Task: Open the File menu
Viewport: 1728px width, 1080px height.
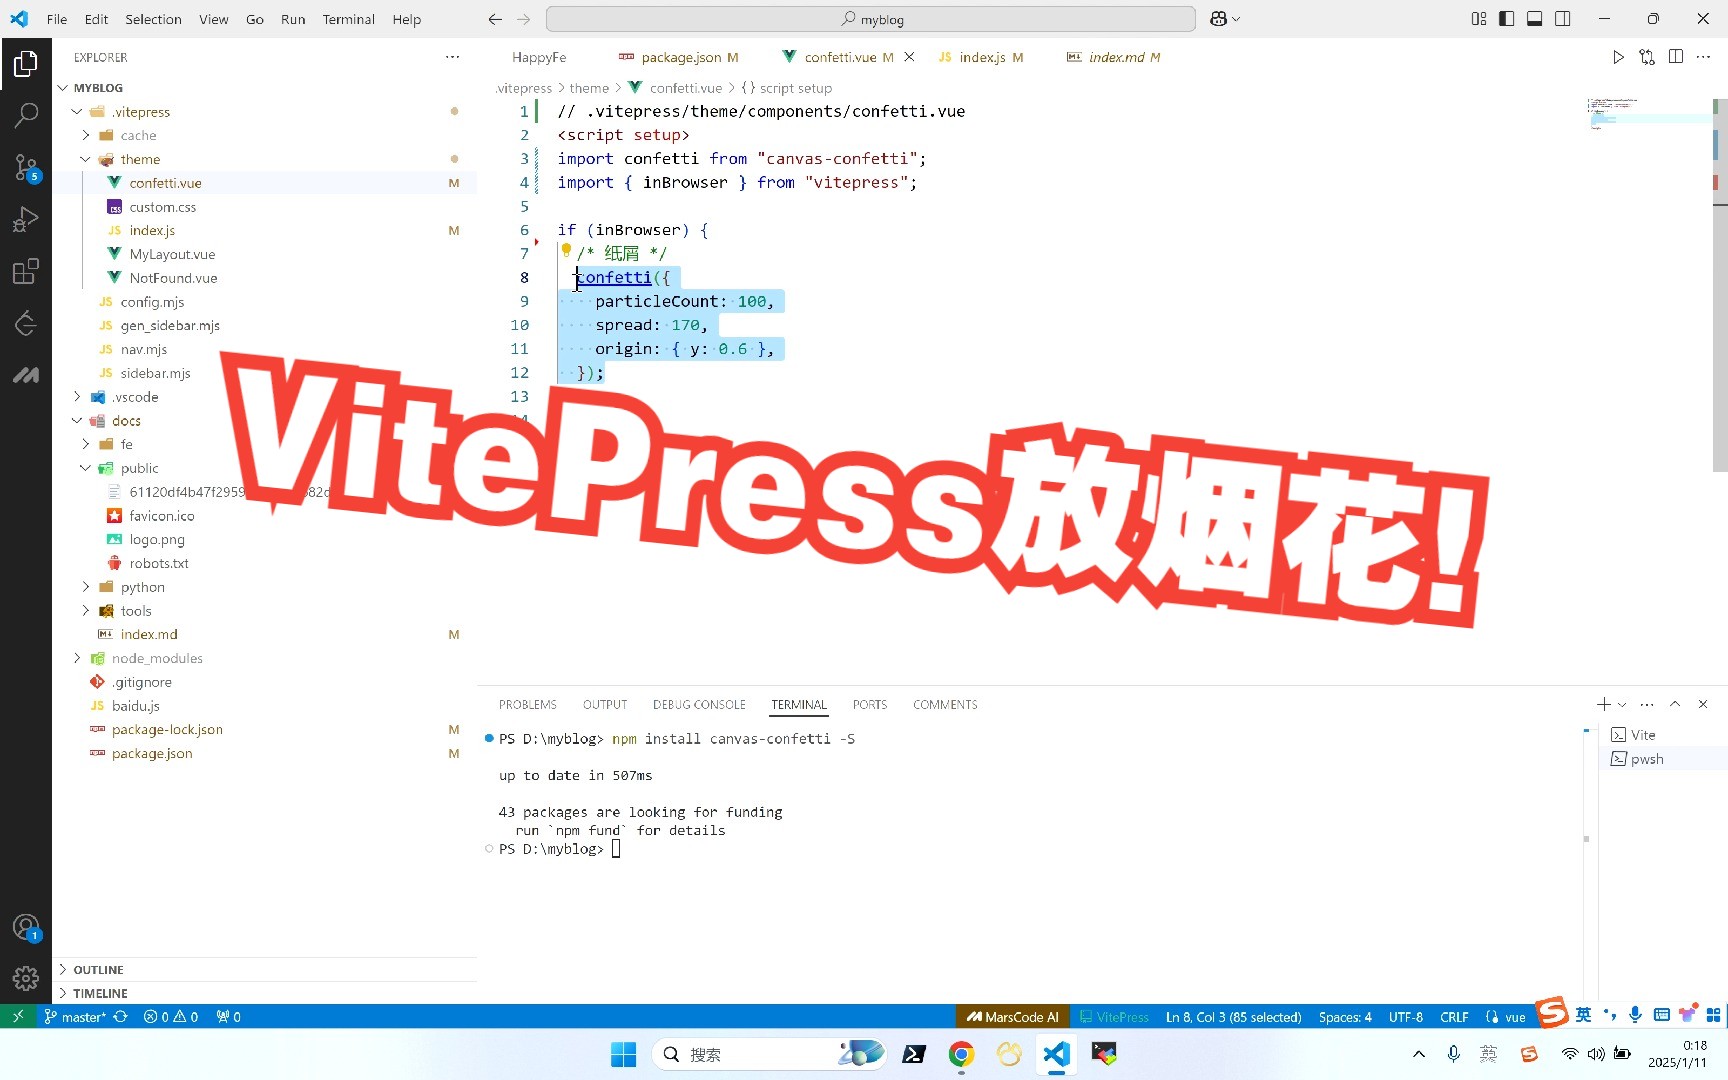Action: pos(57,19)
